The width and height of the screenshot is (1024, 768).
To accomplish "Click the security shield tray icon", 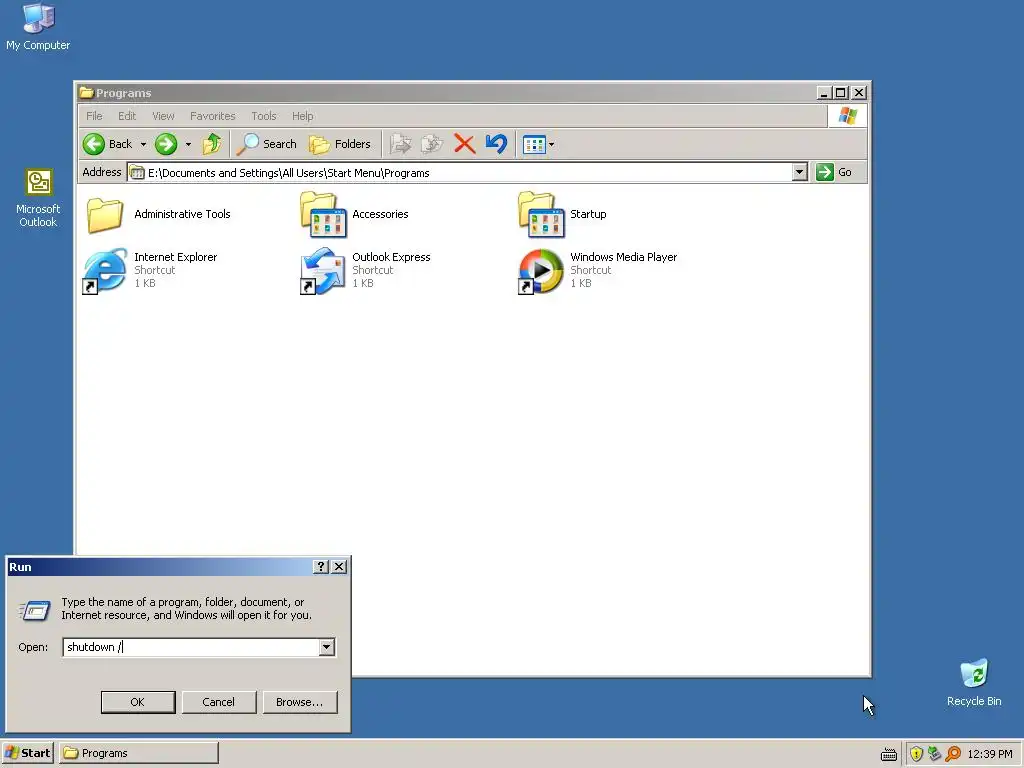I will click(x=916, y=754).
